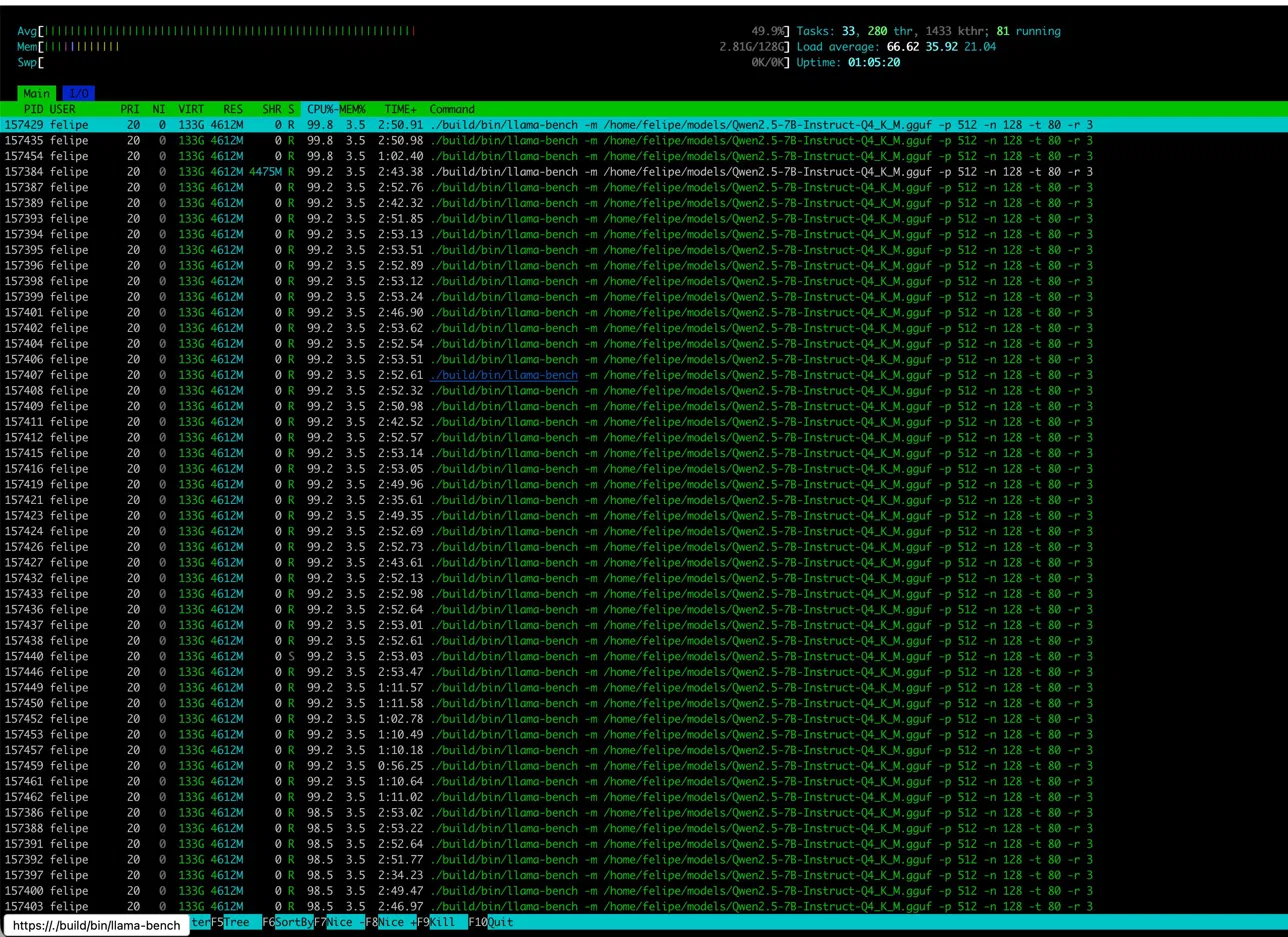Select process row with PID 157387

pyautogui.click(x=644, y=187)
